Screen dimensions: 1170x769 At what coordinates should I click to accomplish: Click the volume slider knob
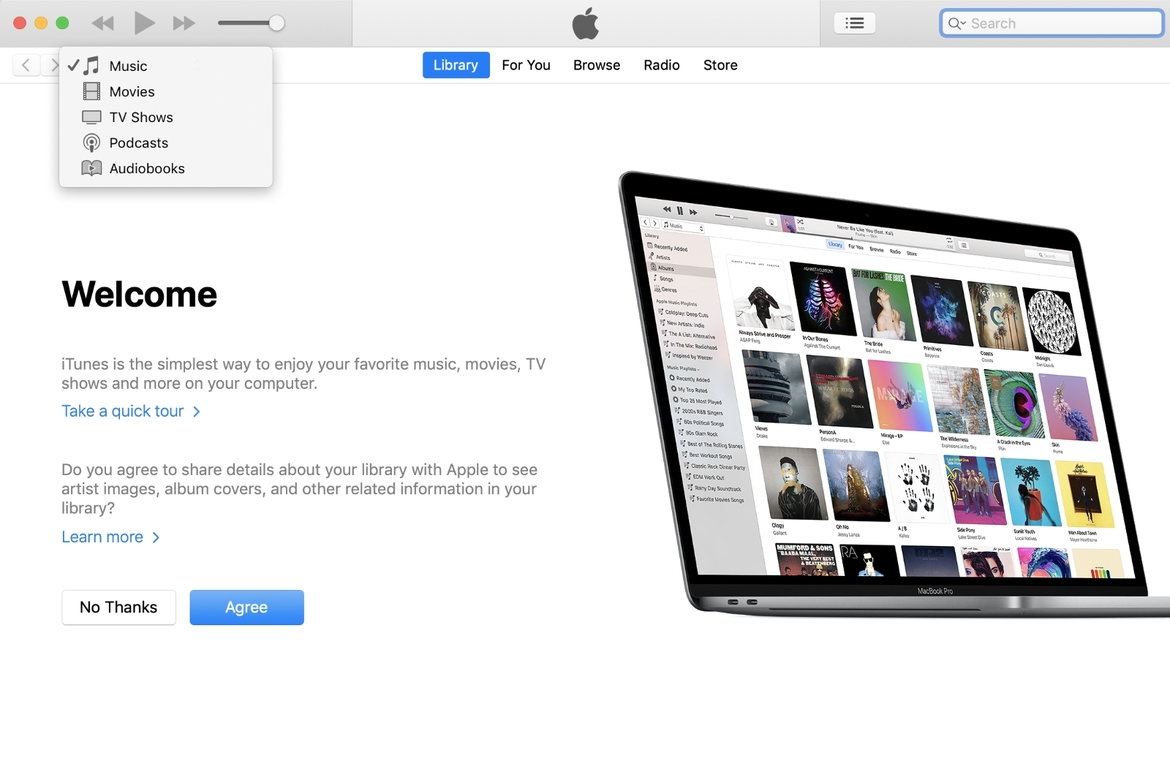(276, 23)
